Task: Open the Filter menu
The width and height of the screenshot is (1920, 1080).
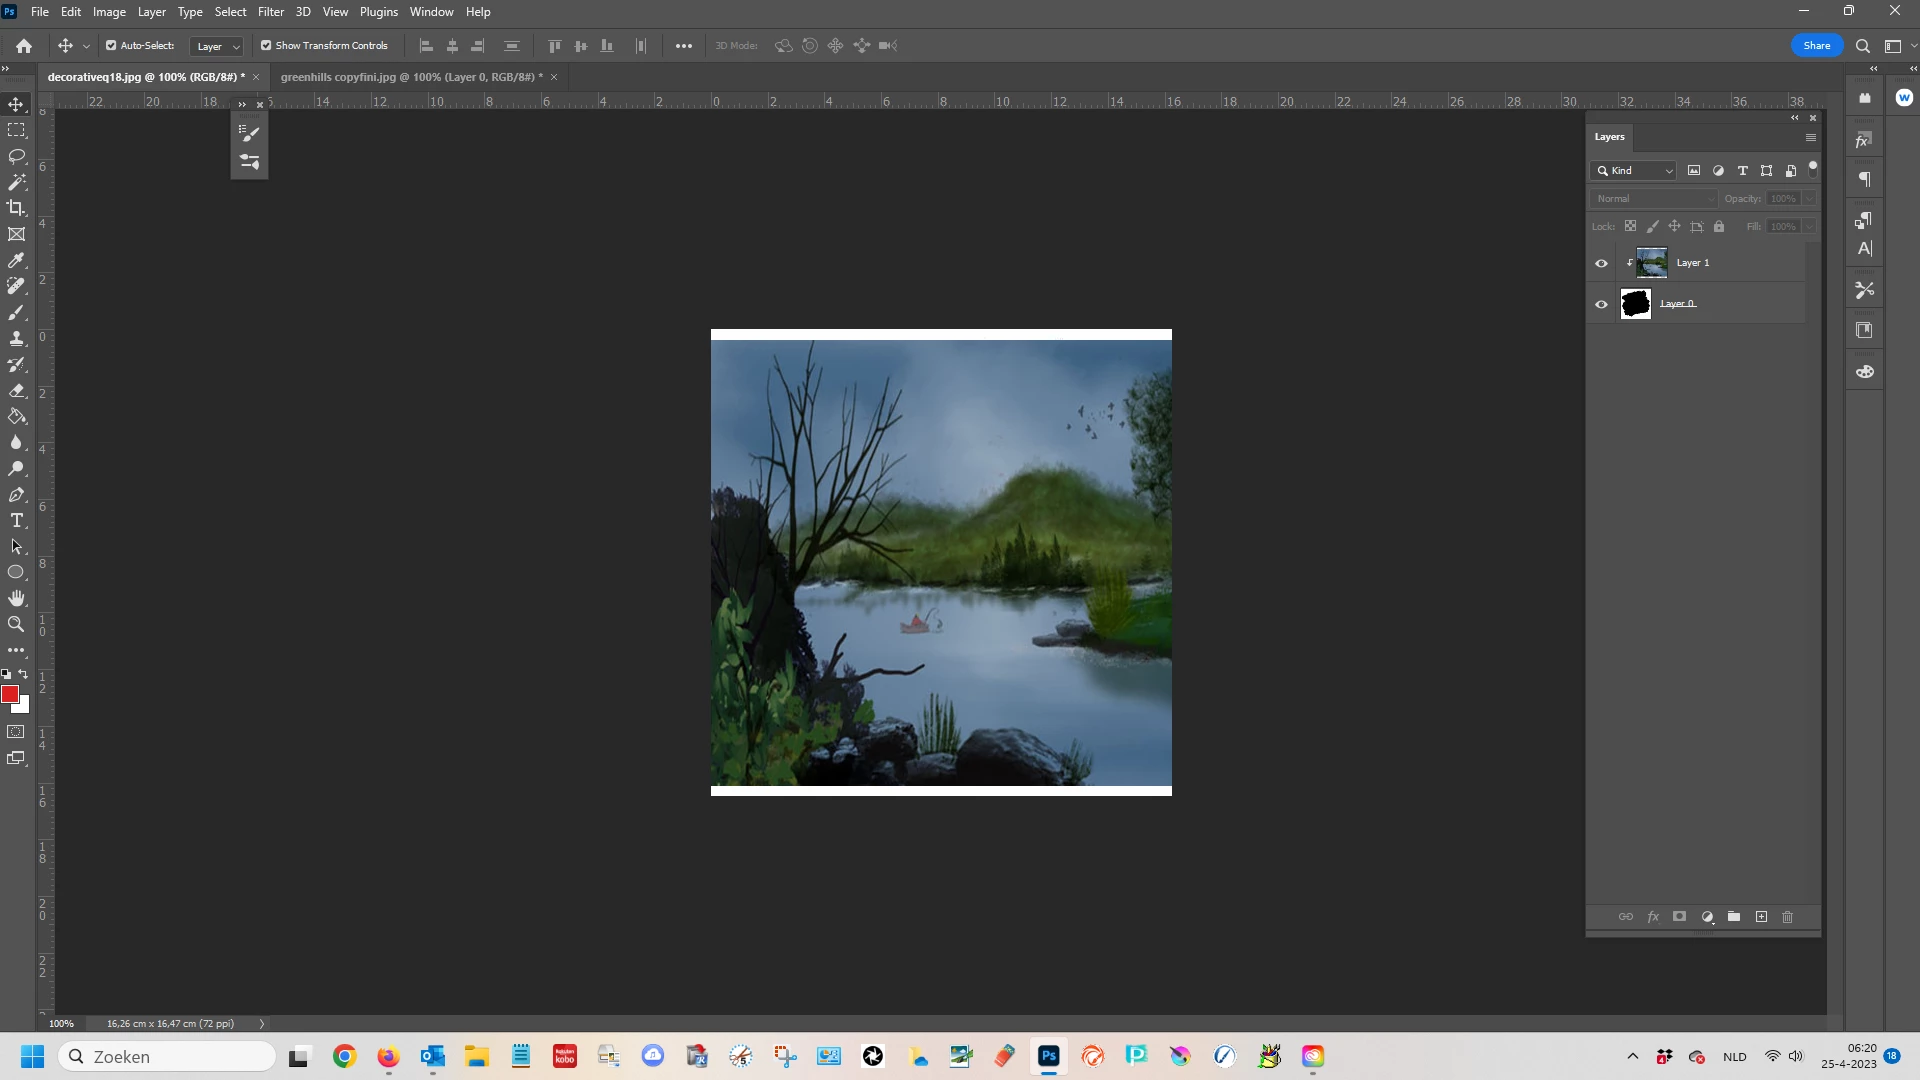Action: [271, 12]
